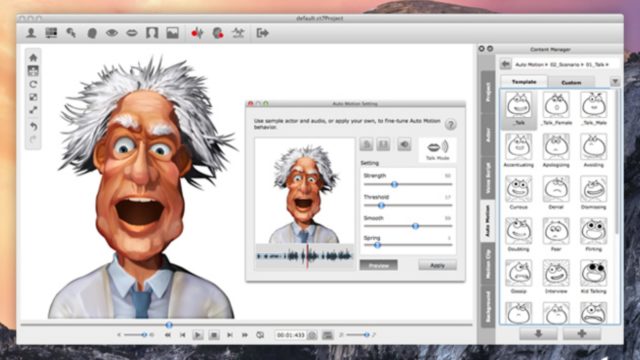
Task: Choose the rotate tool in left toolbar
Action: [33, 84]
